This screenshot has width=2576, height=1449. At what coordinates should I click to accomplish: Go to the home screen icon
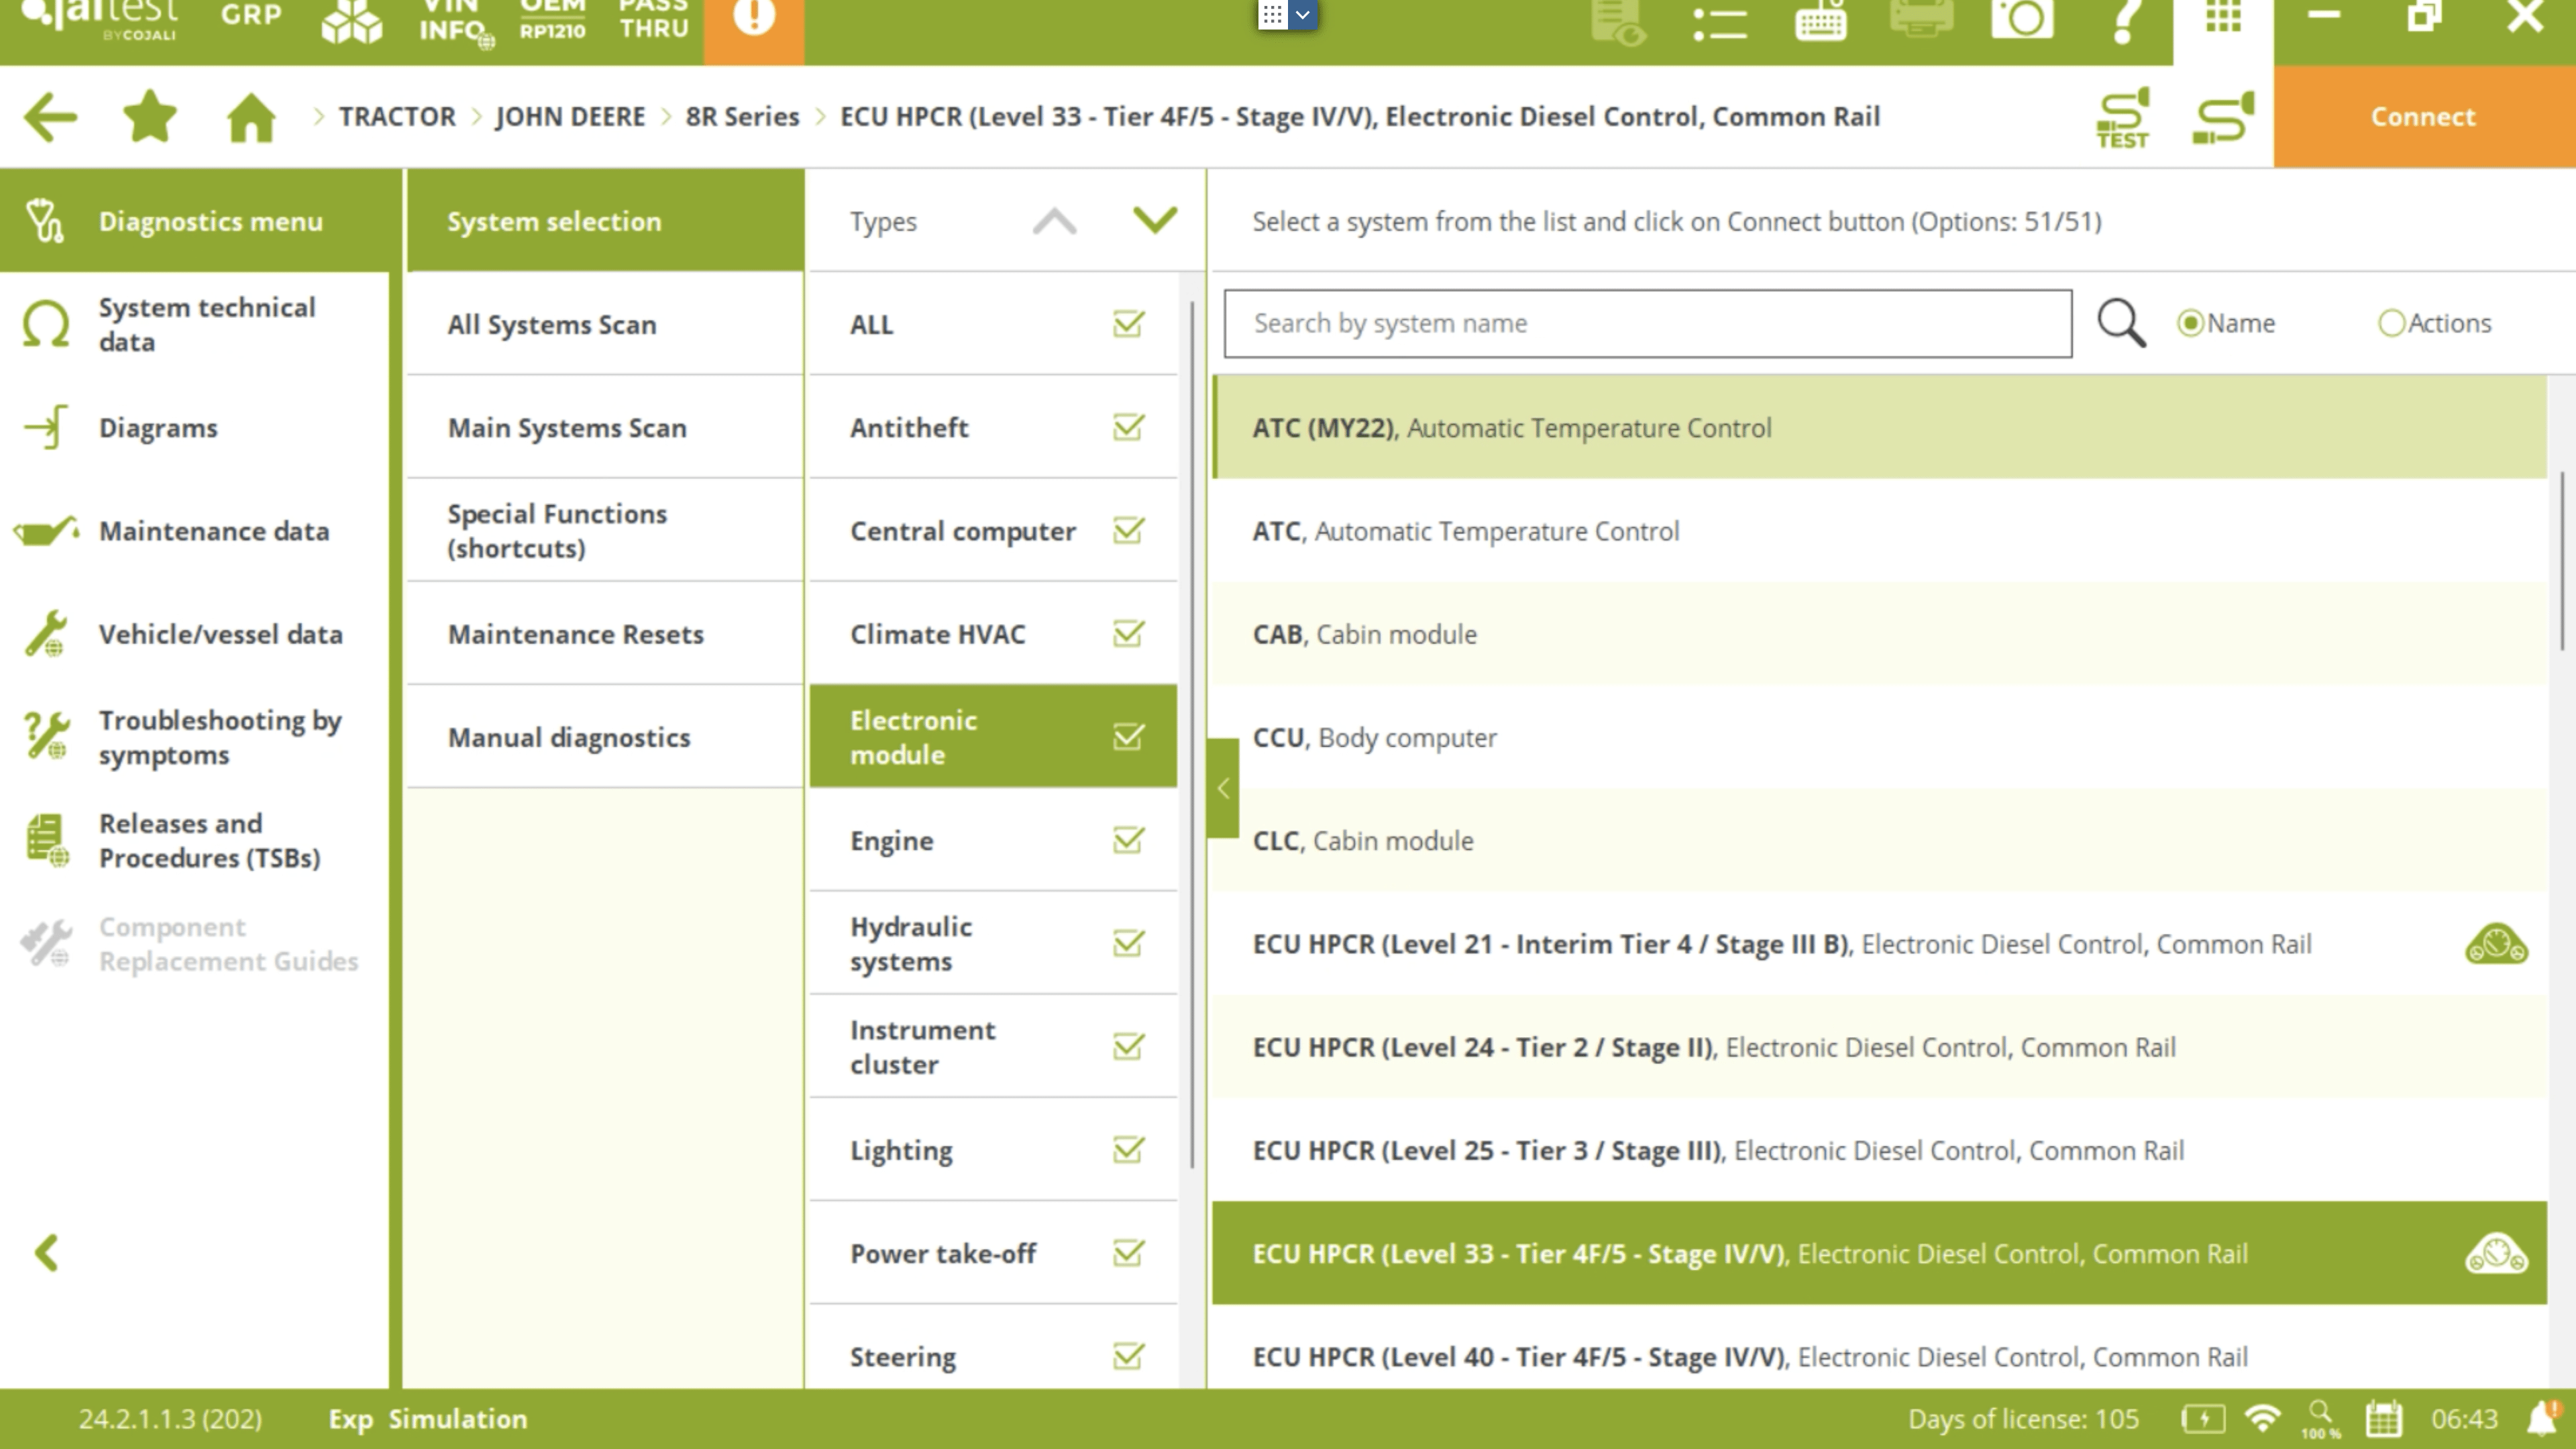click(x=250, y=117)
